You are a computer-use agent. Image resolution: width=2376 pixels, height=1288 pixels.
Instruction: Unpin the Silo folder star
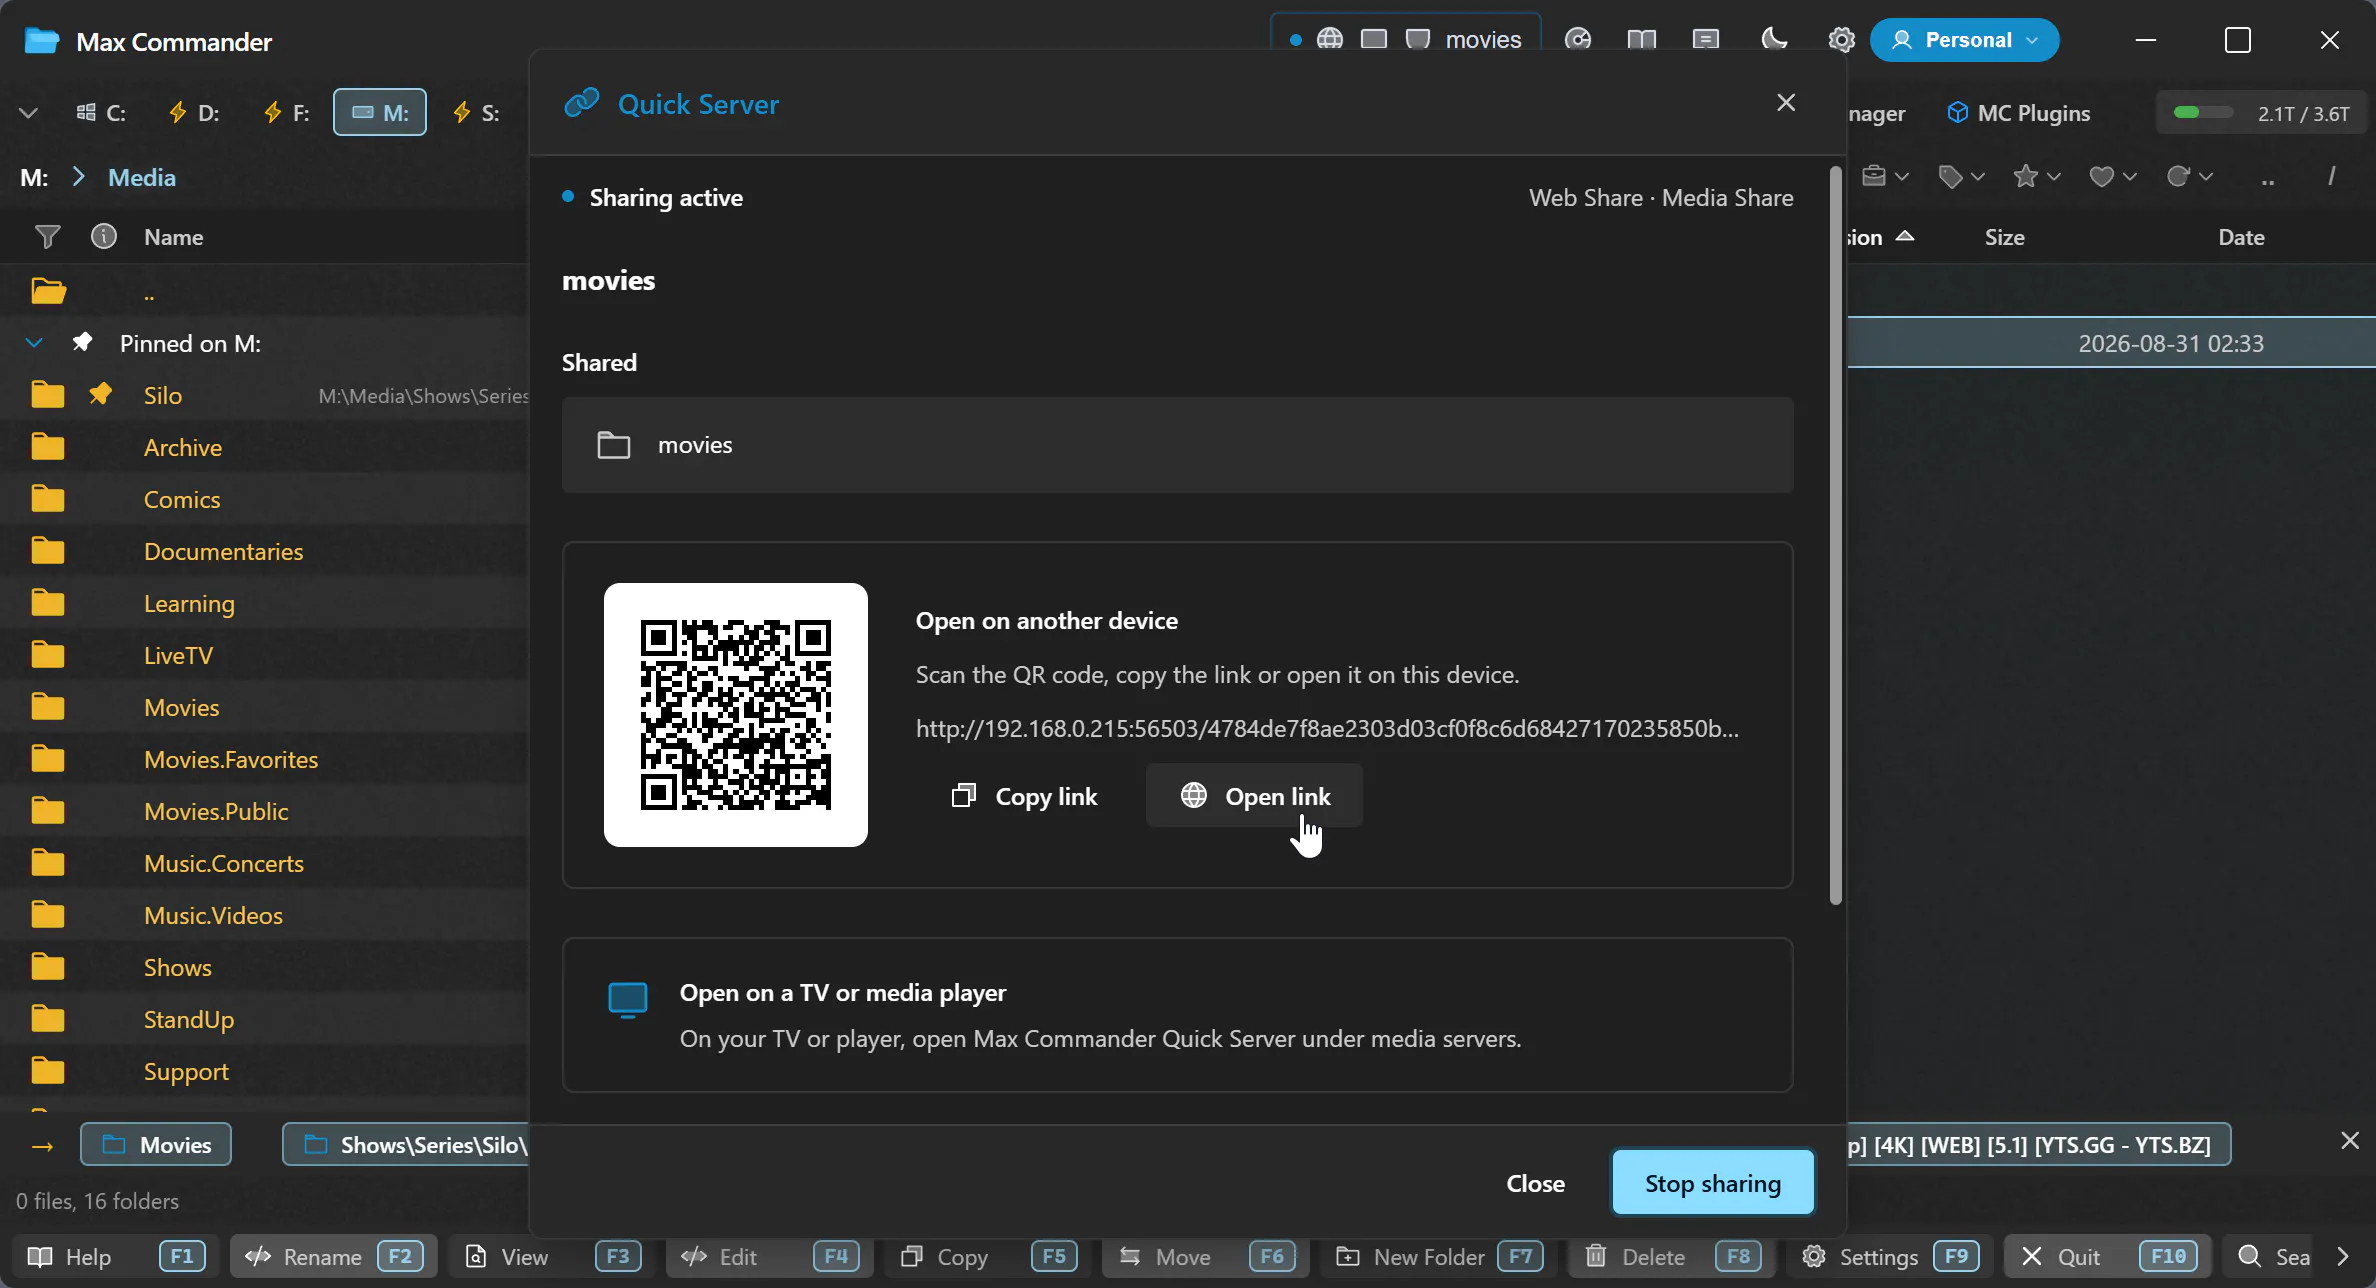coord(100,394)
